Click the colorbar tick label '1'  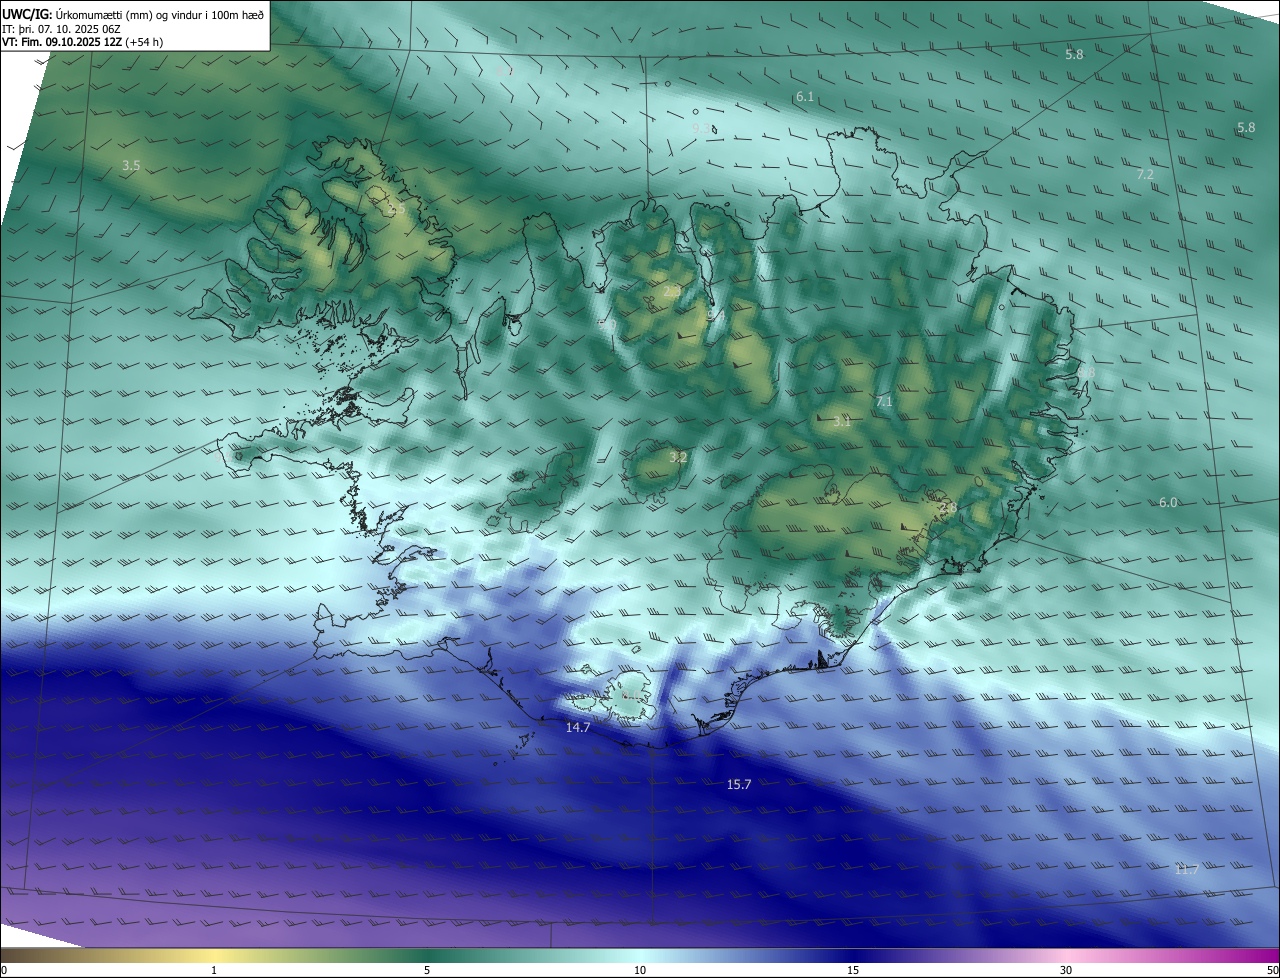tap(214, 971)
